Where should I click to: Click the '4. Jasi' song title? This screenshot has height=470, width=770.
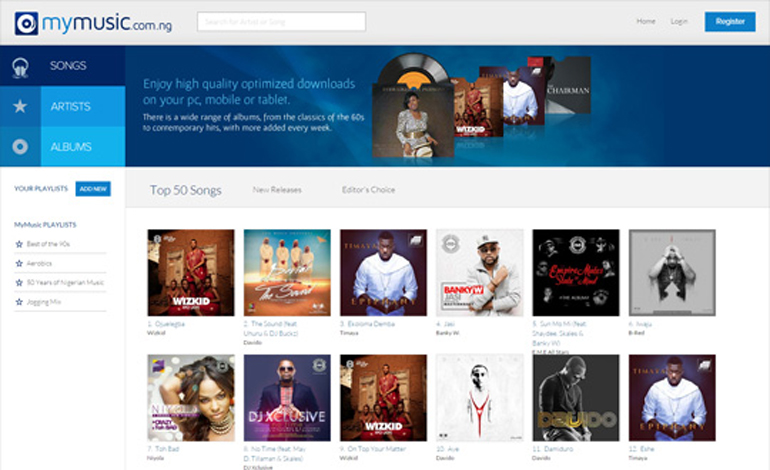(445, 324)
